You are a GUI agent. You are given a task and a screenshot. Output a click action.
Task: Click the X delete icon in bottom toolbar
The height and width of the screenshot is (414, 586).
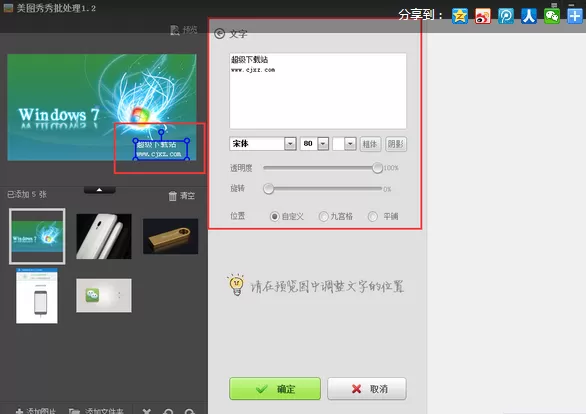146,411
